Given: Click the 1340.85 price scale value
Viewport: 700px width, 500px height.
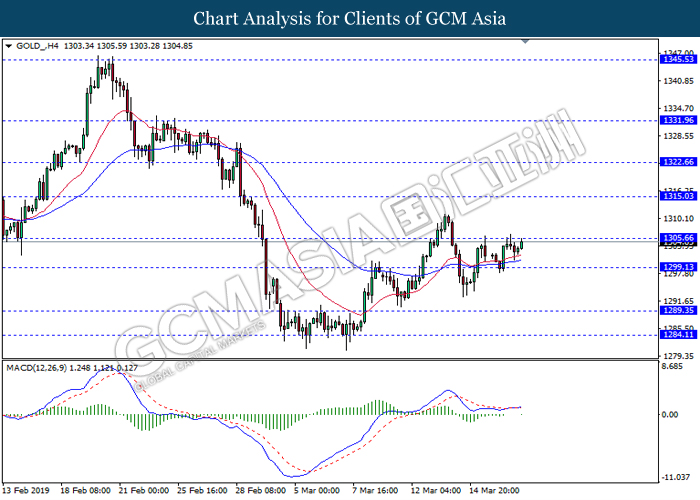Looking at the screenshot, I should (679, 81).
